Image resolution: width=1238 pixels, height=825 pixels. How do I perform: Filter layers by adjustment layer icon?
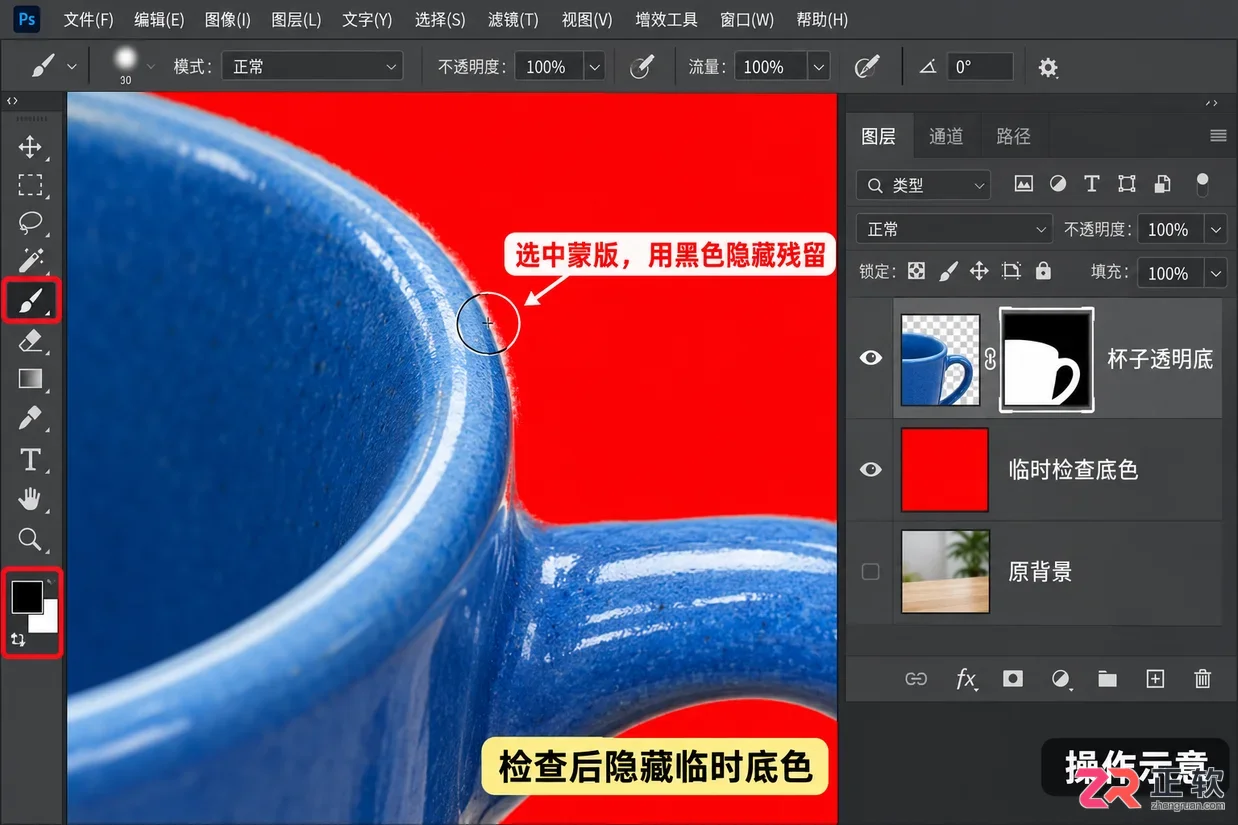pos(1058,184)
